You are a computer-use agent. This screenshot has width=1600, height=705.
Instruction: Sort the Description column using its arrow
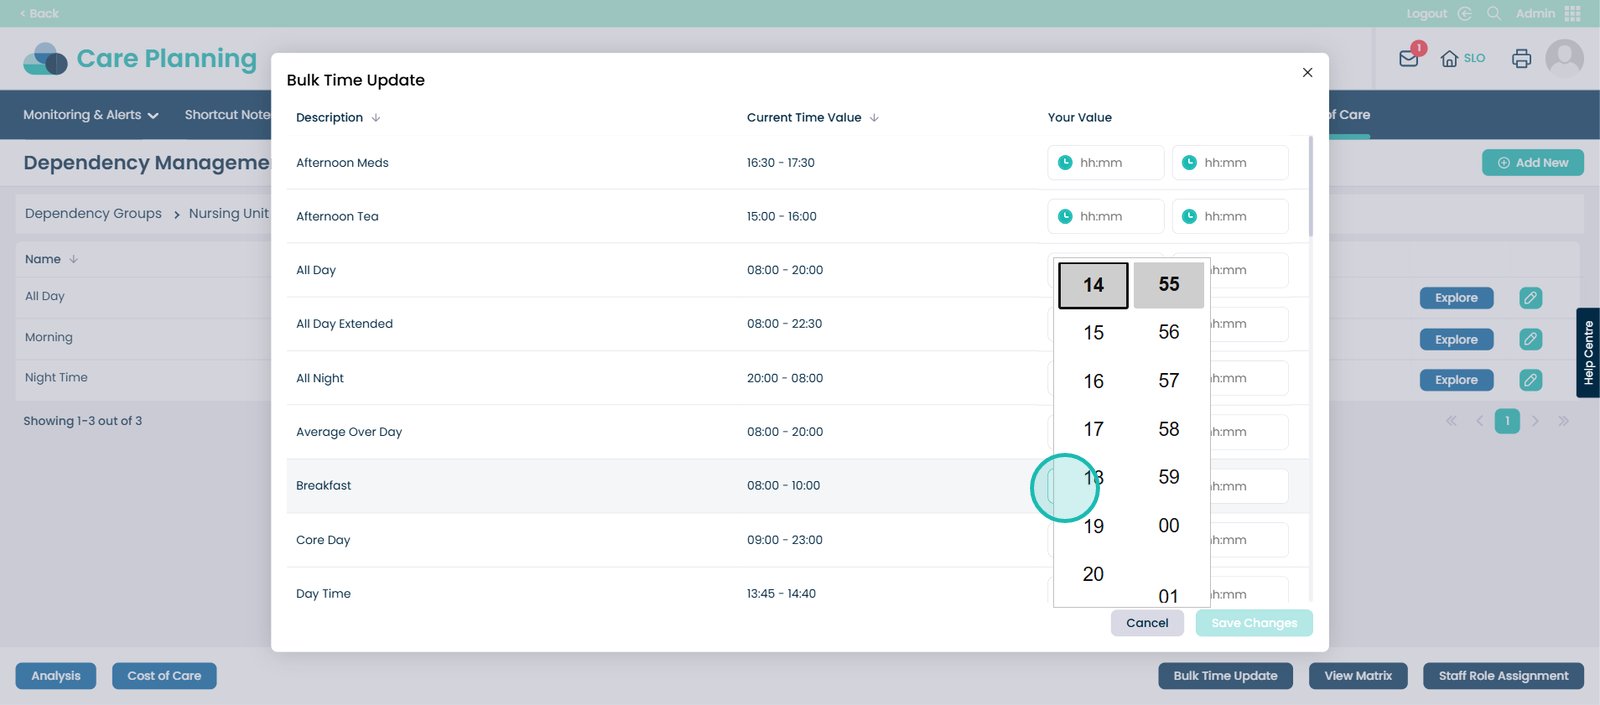(376, 117)
